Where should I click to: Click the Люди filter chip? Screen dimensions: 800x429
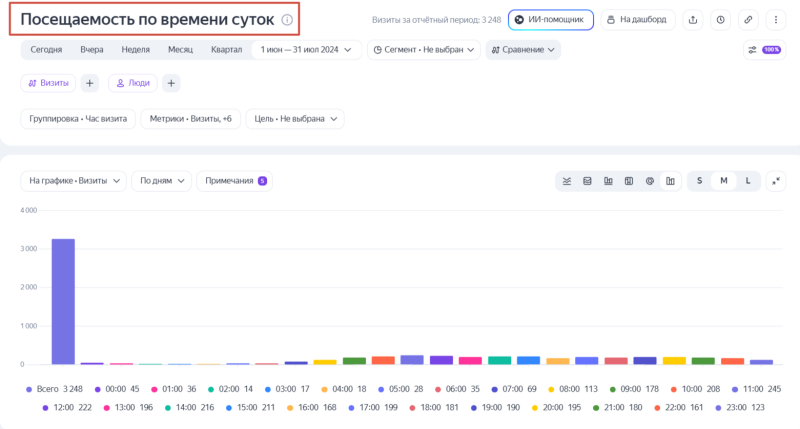point(133,83)
